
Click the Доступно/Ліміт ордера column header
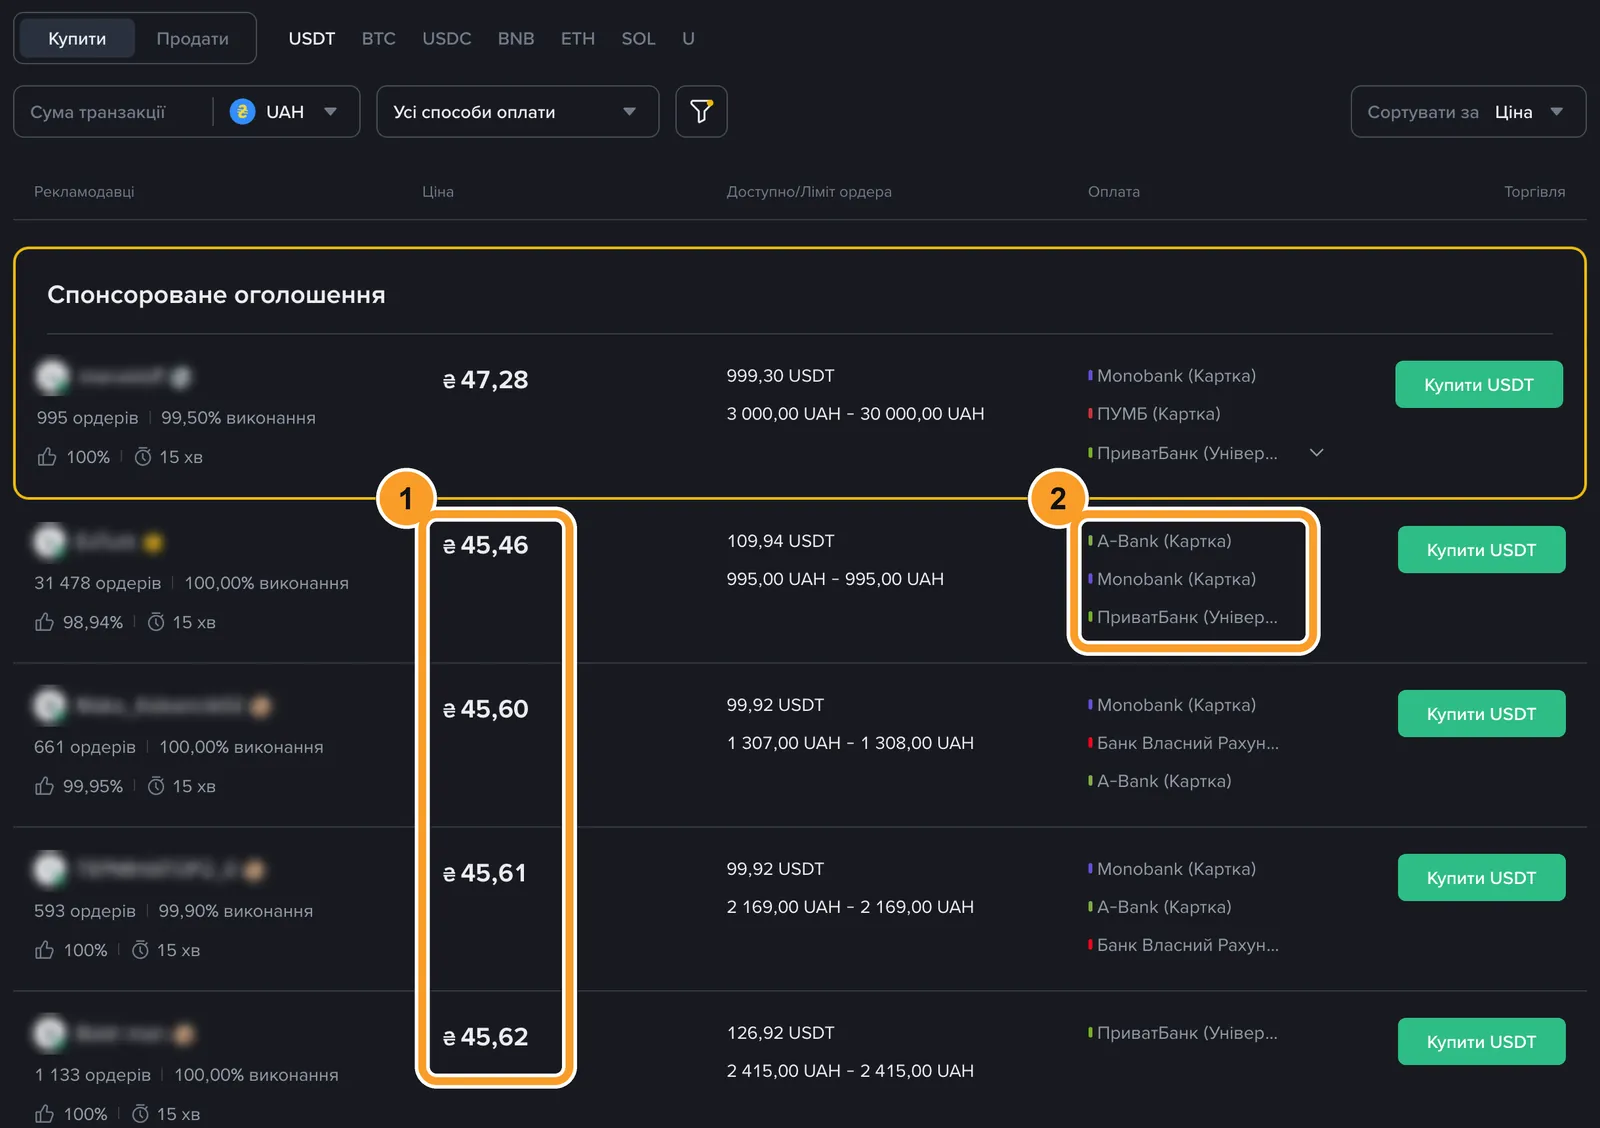[809, 191]
